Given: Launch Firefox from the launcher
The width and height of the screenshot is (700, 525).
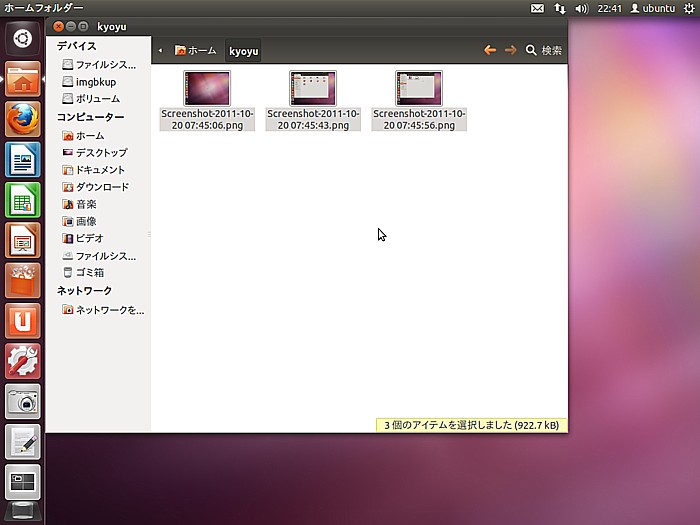Looking at the screenshot, I should click(x=22, y=119).
